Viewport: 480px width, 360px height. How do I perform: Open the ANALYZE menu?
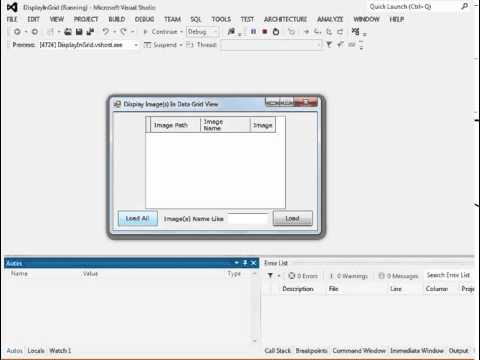point(330,19)
